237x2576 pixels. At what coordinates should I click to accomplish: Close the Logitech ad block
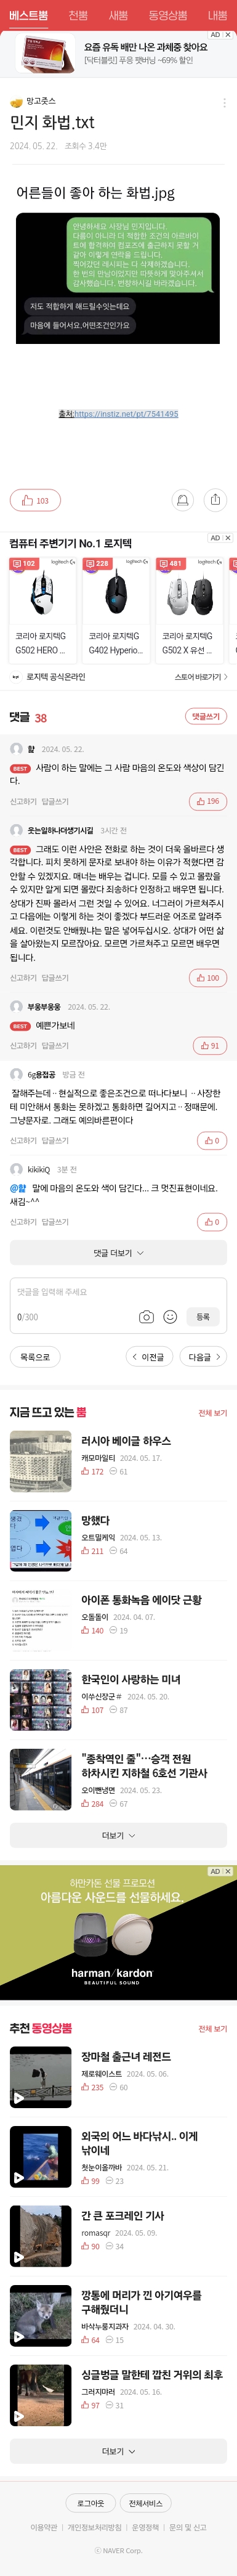(228, 538)
